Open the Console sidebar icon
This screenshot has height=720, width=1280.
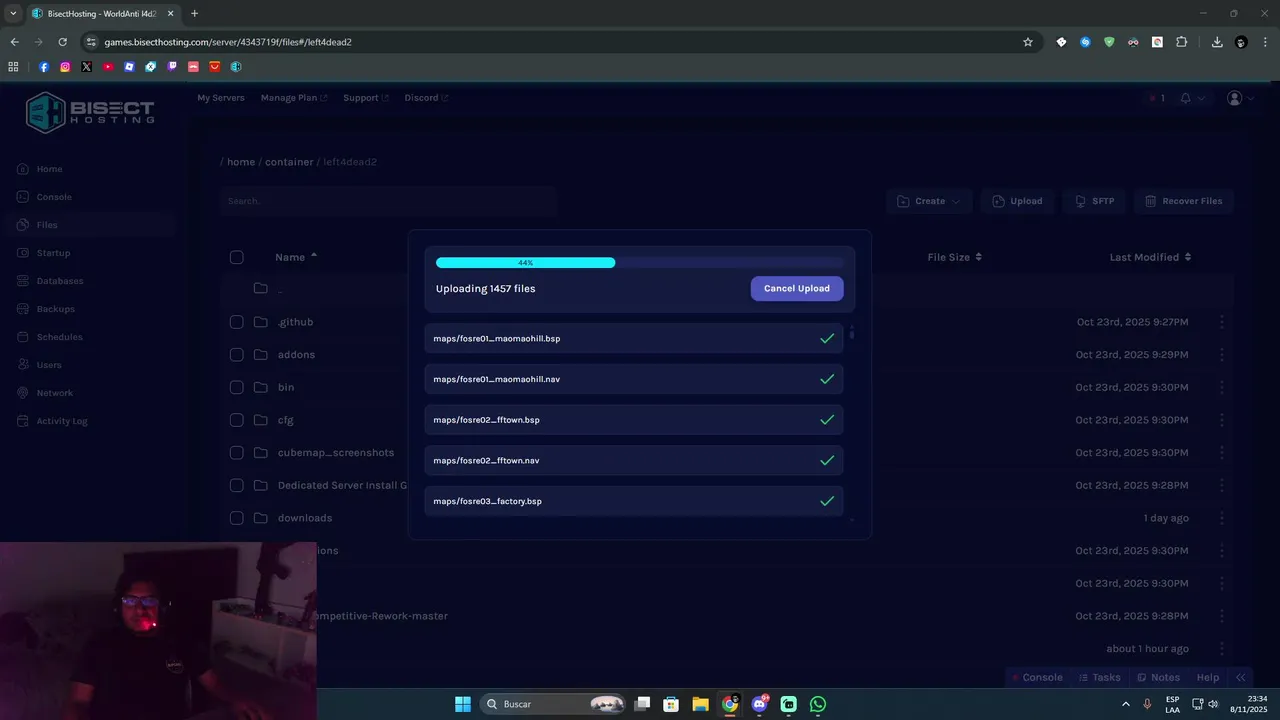point(23,197)
